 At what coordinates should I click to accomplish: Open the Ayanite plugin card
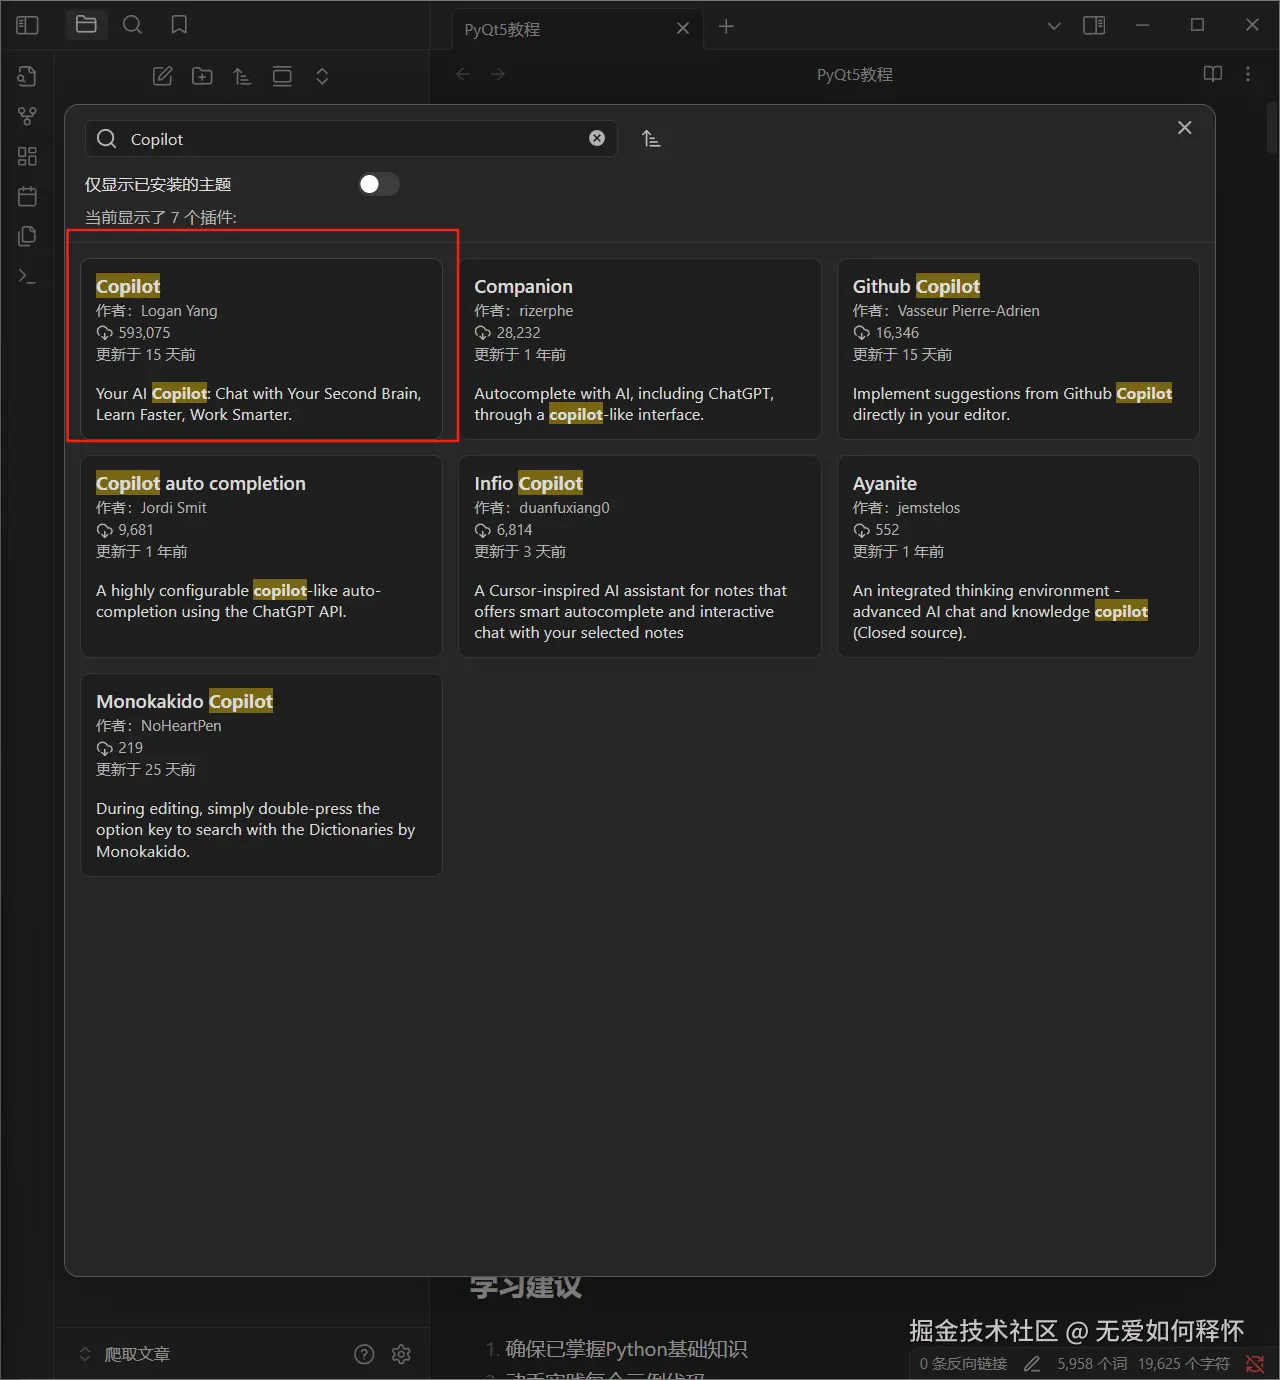[x=1018, y=556]
